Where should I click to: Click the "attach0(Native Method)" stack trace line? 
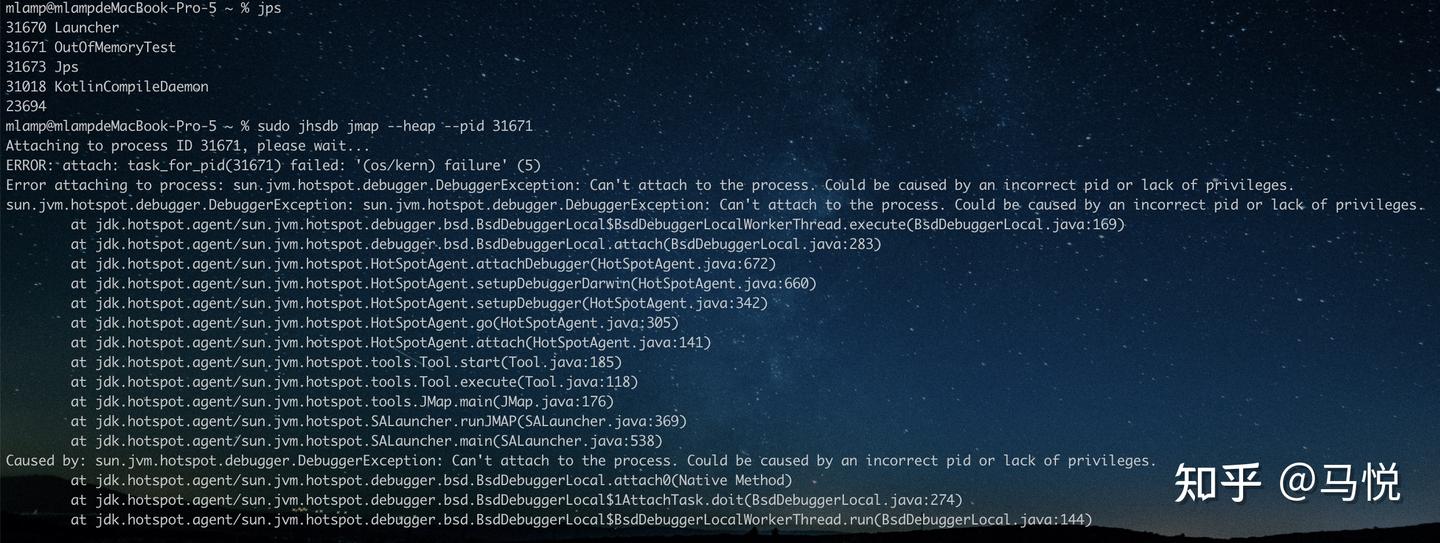coord(431,480)
